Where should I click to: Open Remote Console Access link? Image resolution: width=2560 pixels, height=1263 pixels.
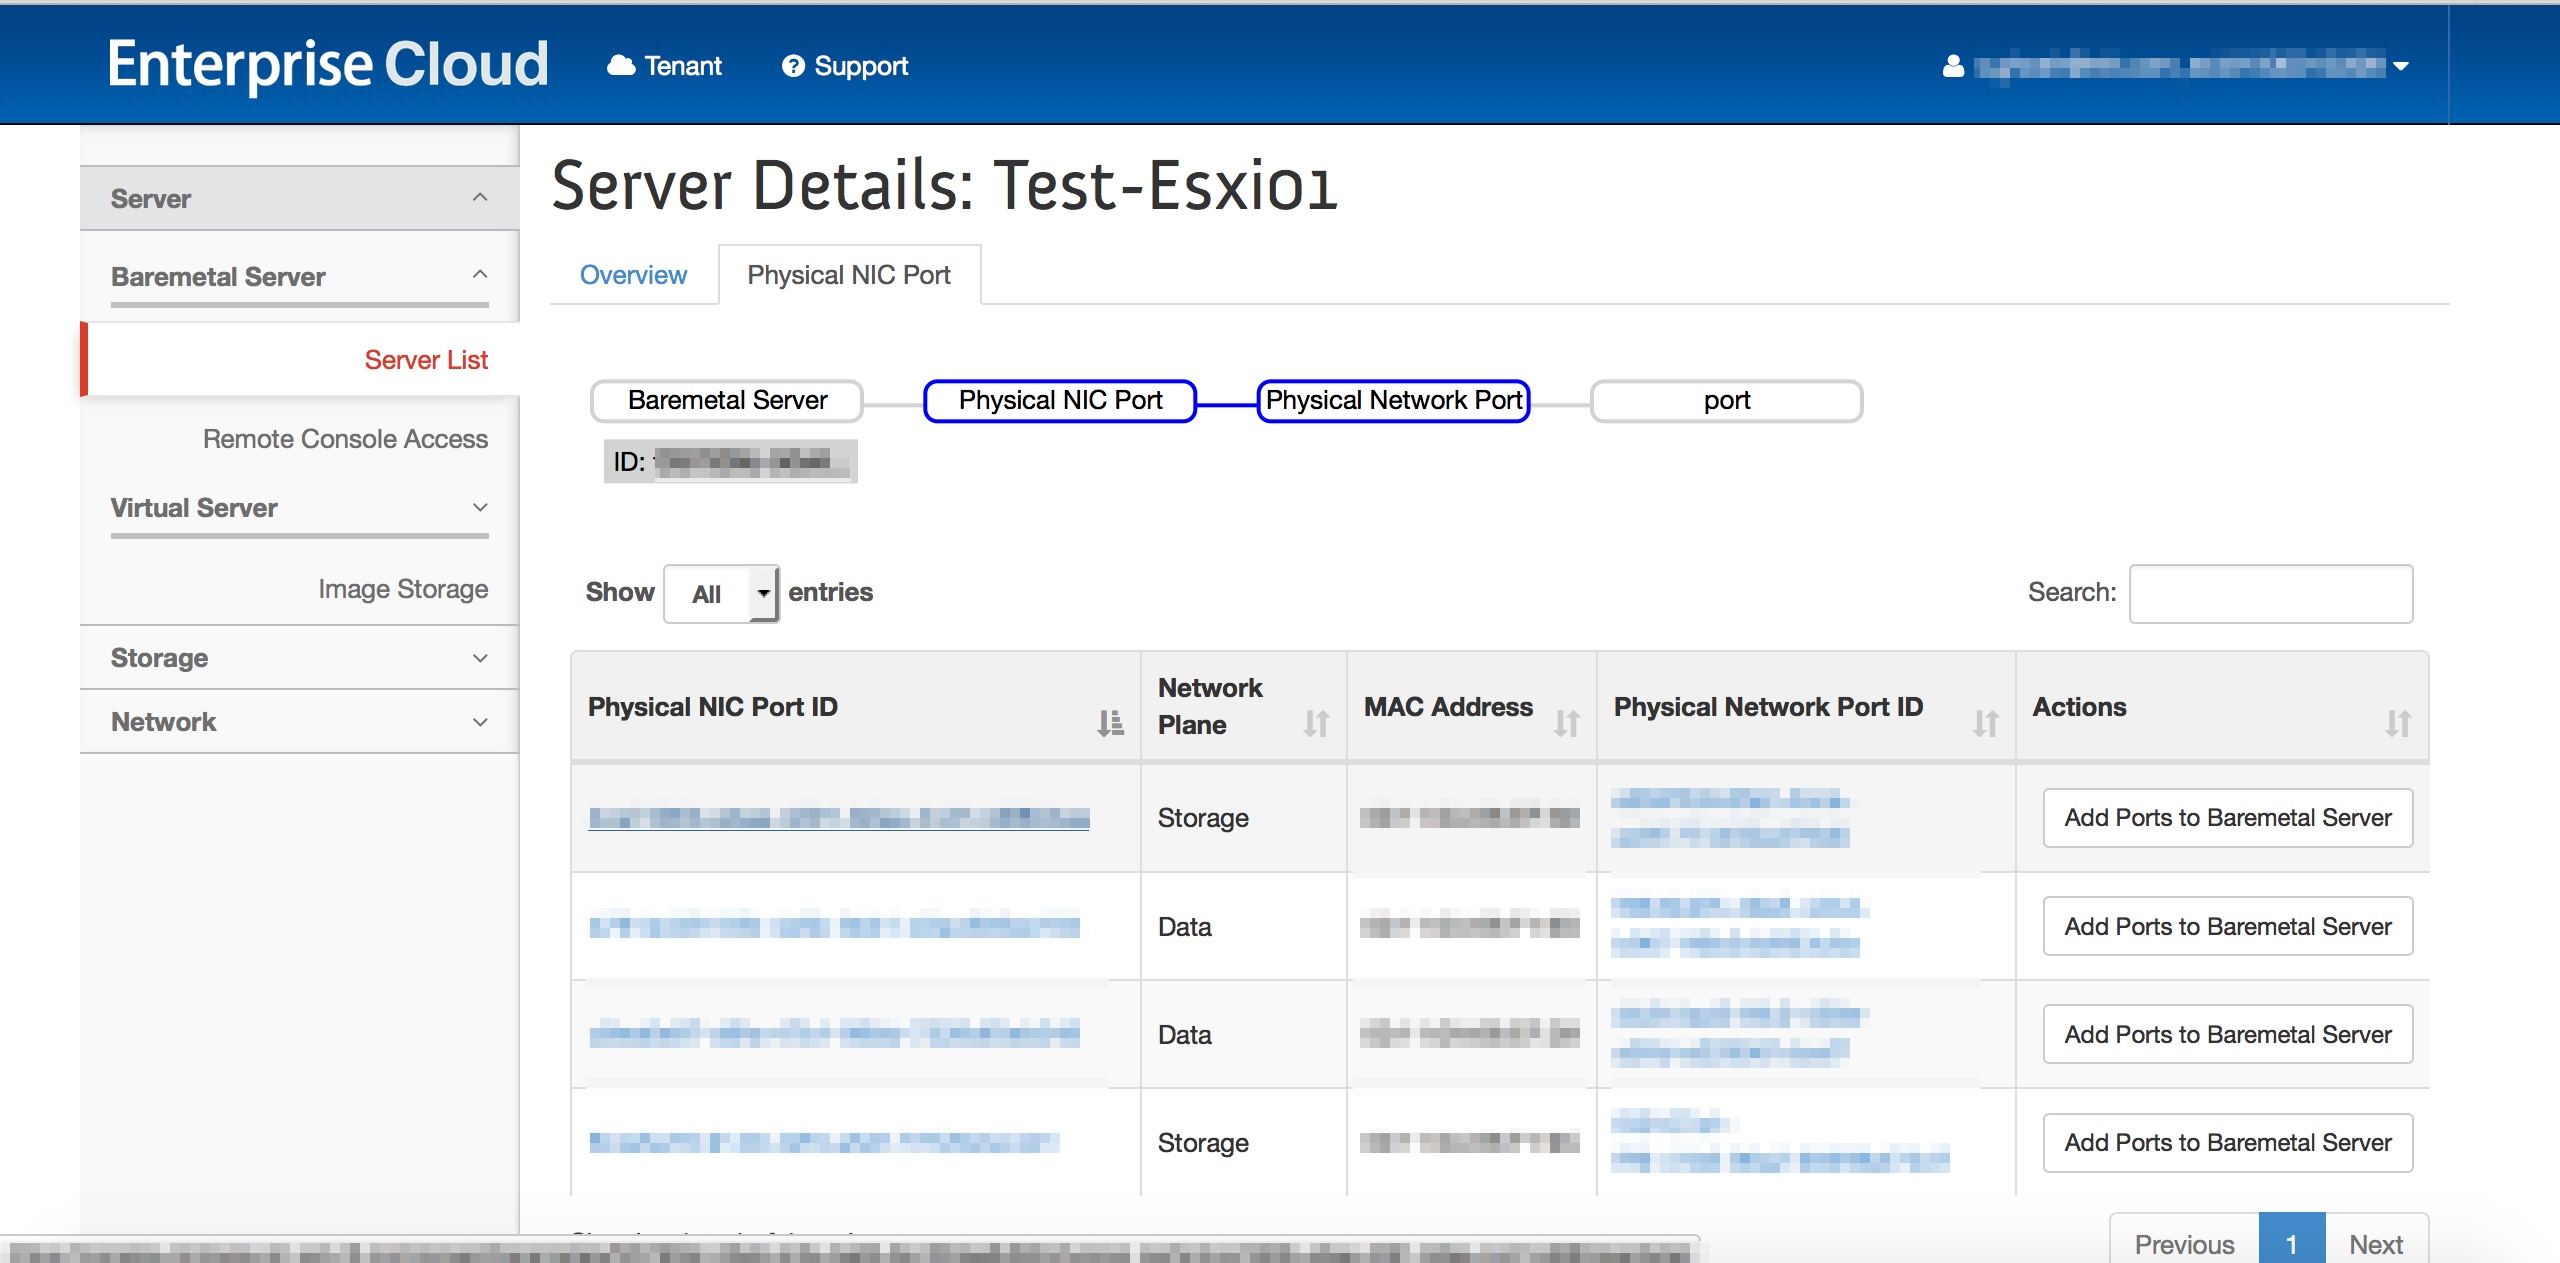(x=345, y=439)
